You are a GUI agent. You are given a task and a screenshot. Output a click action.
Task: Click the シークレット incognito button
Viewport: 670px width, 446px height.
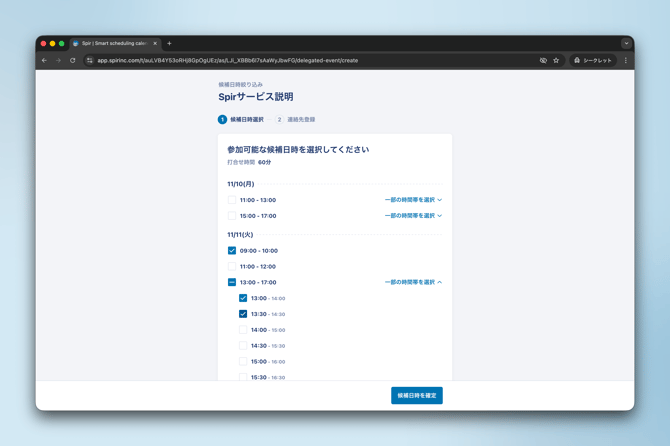[x=593, y=60]
